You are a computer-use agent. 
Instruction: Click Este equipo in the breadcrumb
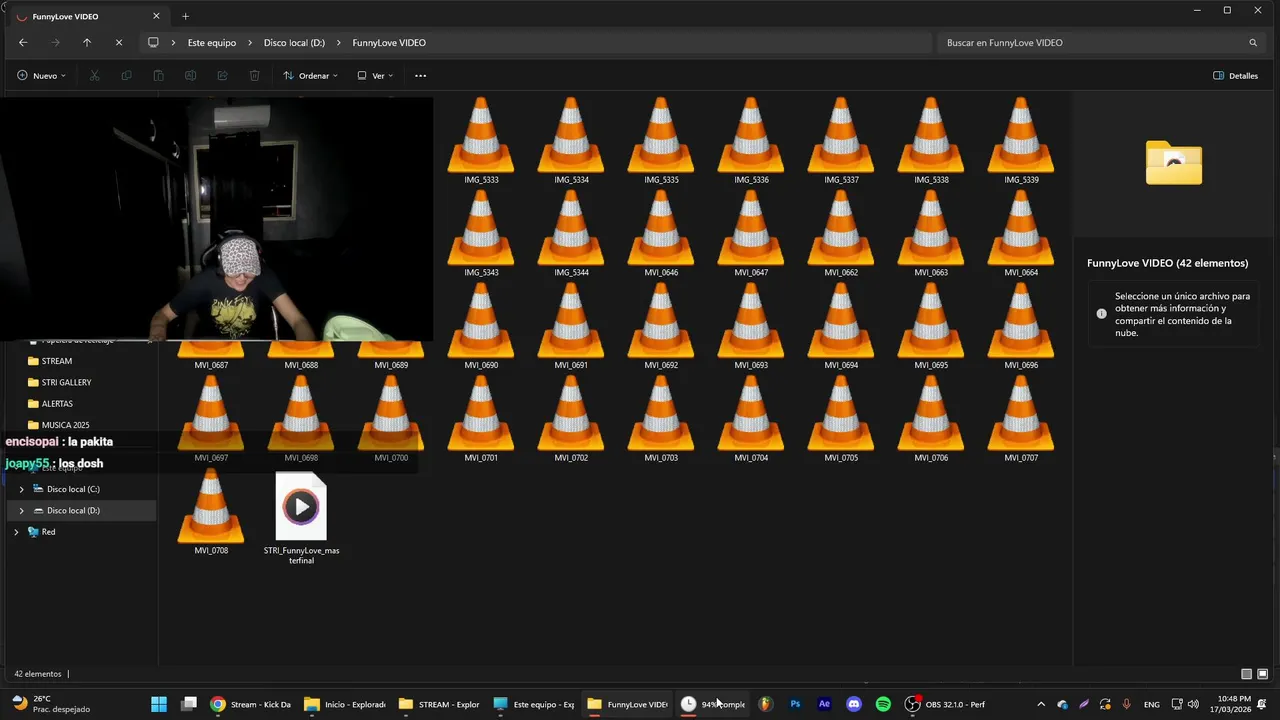[x=212, y=43]
